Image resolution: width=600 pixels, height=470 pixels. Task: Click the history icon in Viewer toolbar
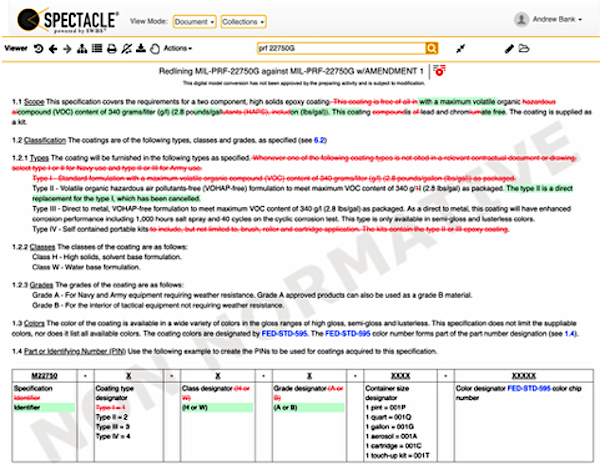38,49
